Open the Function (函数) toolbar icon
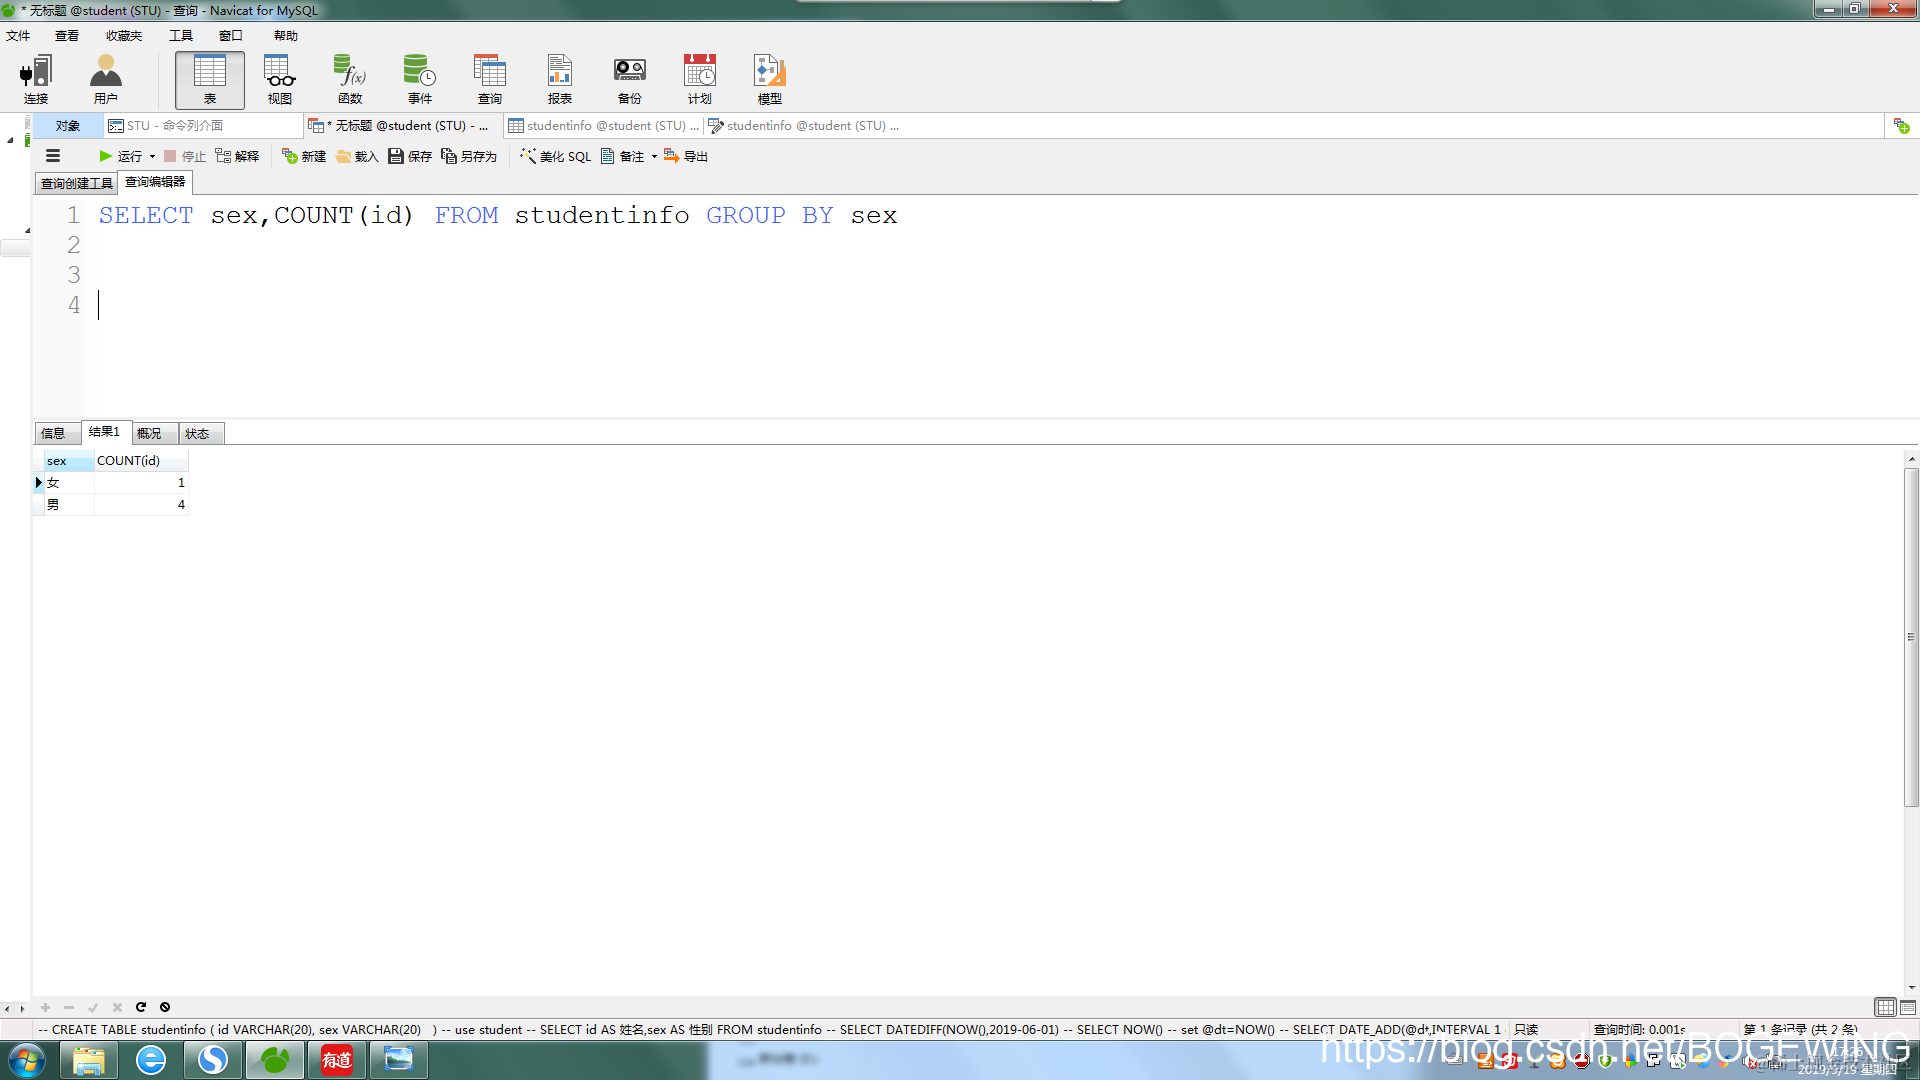Screen dimensions: 1920x1080 pyautogui.click(x=349, y=80)
